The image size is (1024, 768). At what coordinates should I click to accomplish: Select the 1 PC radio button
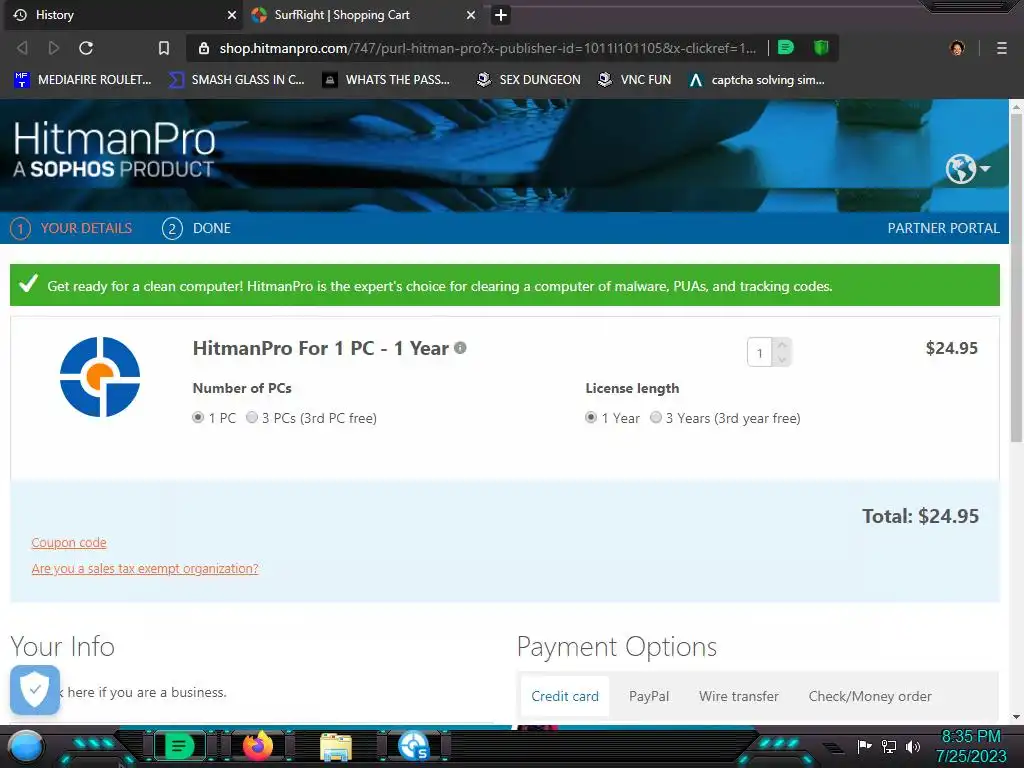[198, 417]
